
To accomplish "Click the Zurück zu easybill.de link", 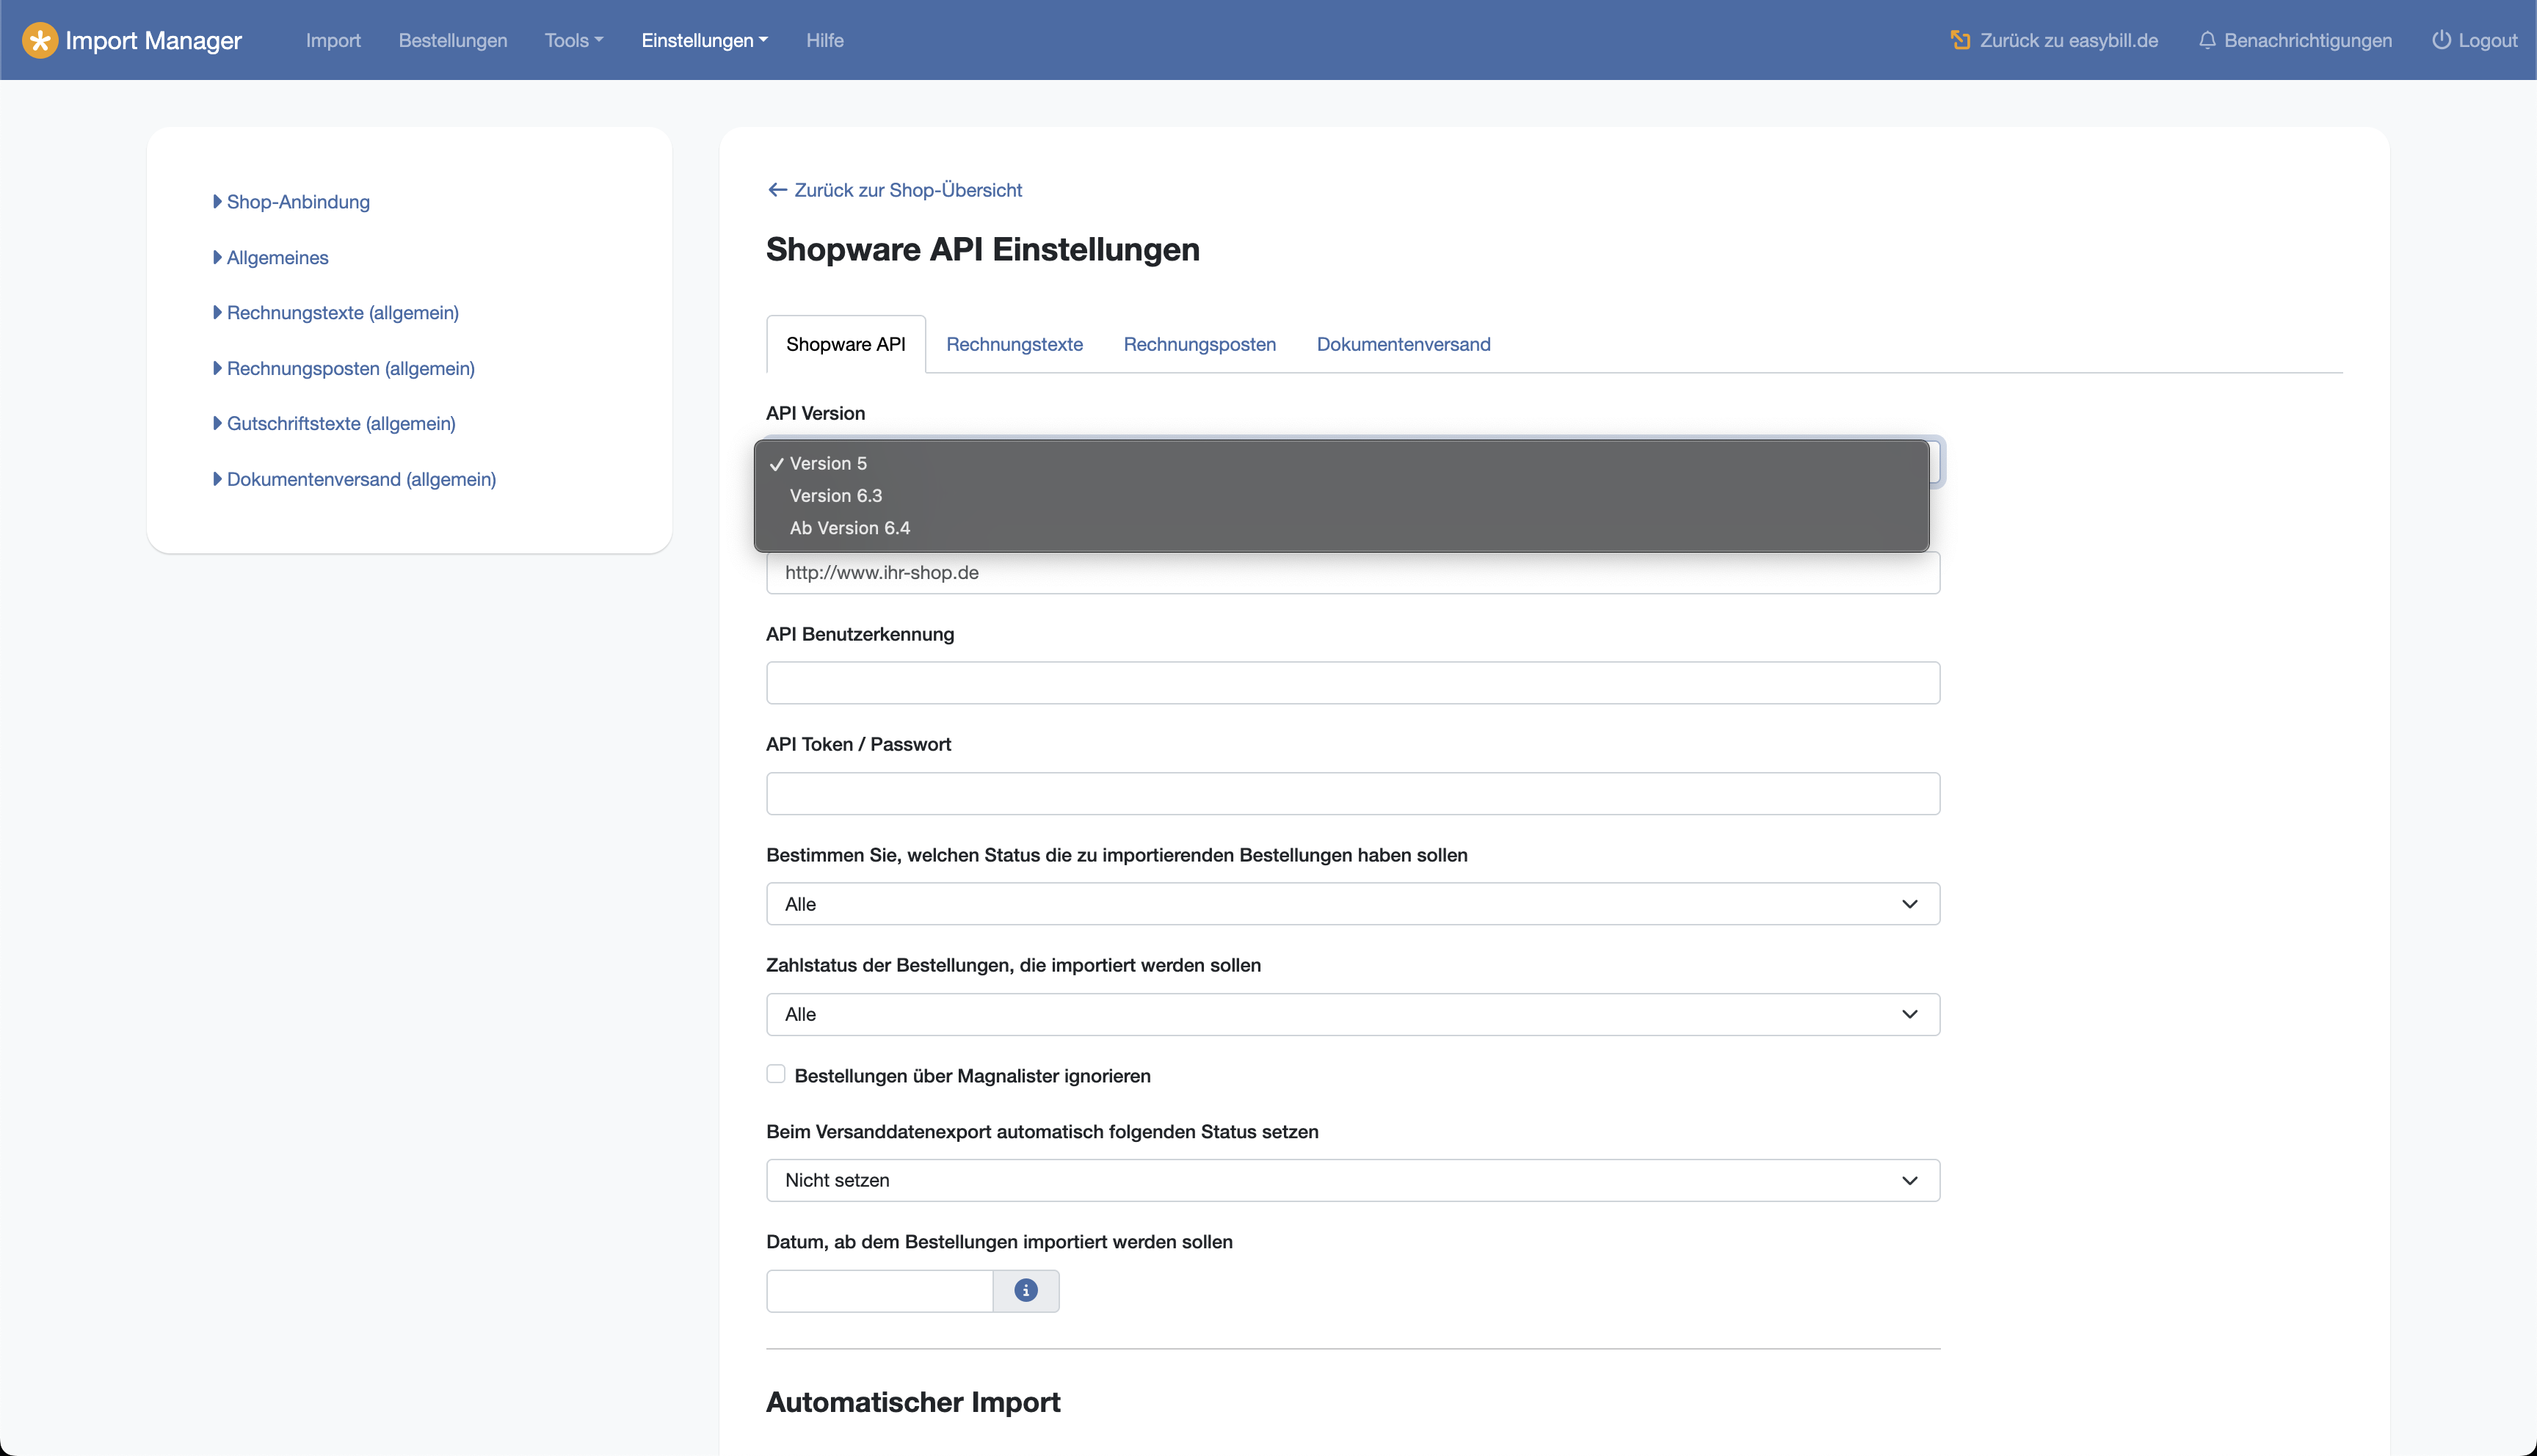I will pyautogui.click(x=2054, y=40).
